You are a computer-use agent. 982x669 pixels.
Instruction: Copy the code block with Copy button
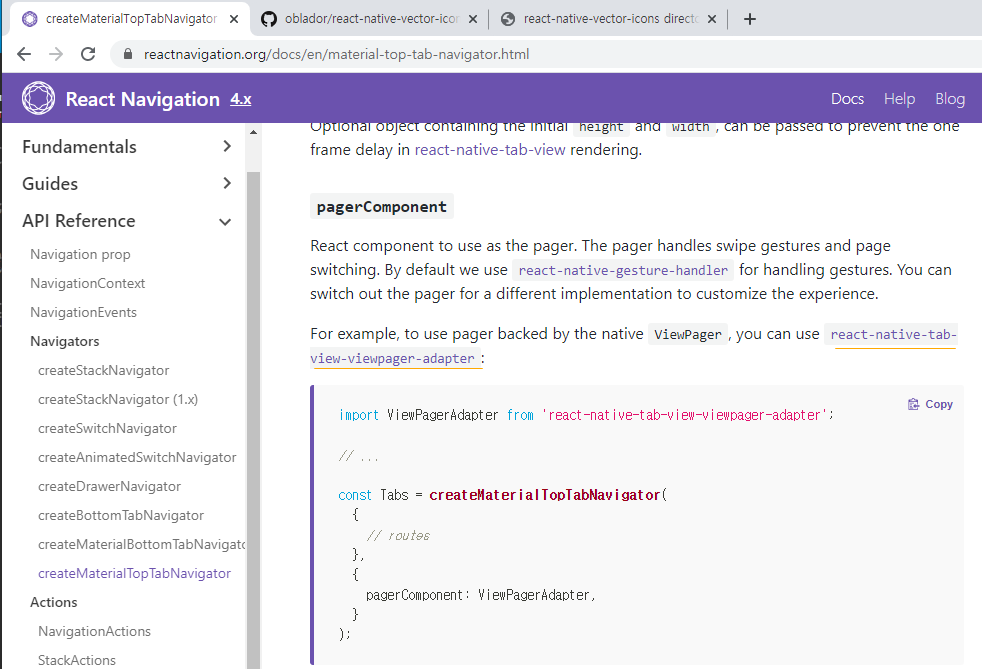click(931, 404)
